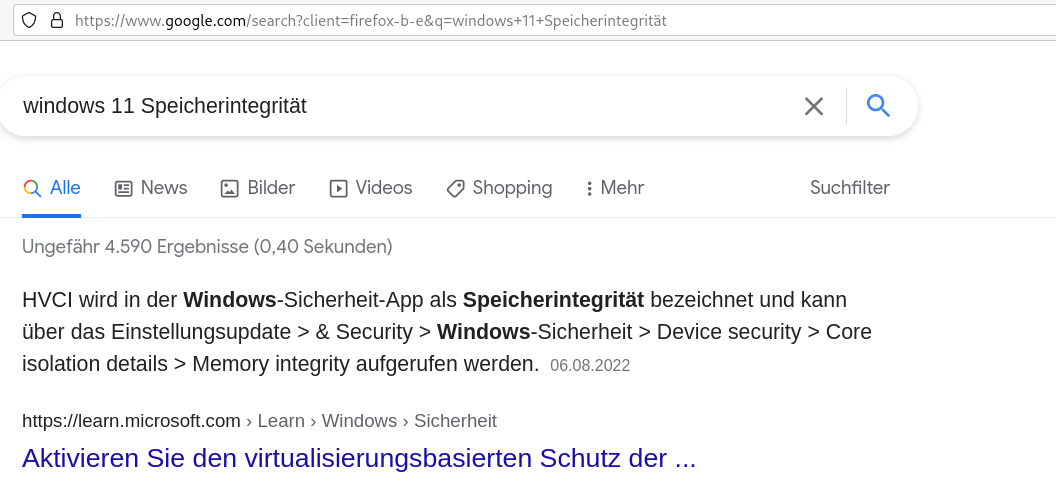
Task: Click the blue magnifier search button
Action: pyautogui.click(x=878, y=105)
